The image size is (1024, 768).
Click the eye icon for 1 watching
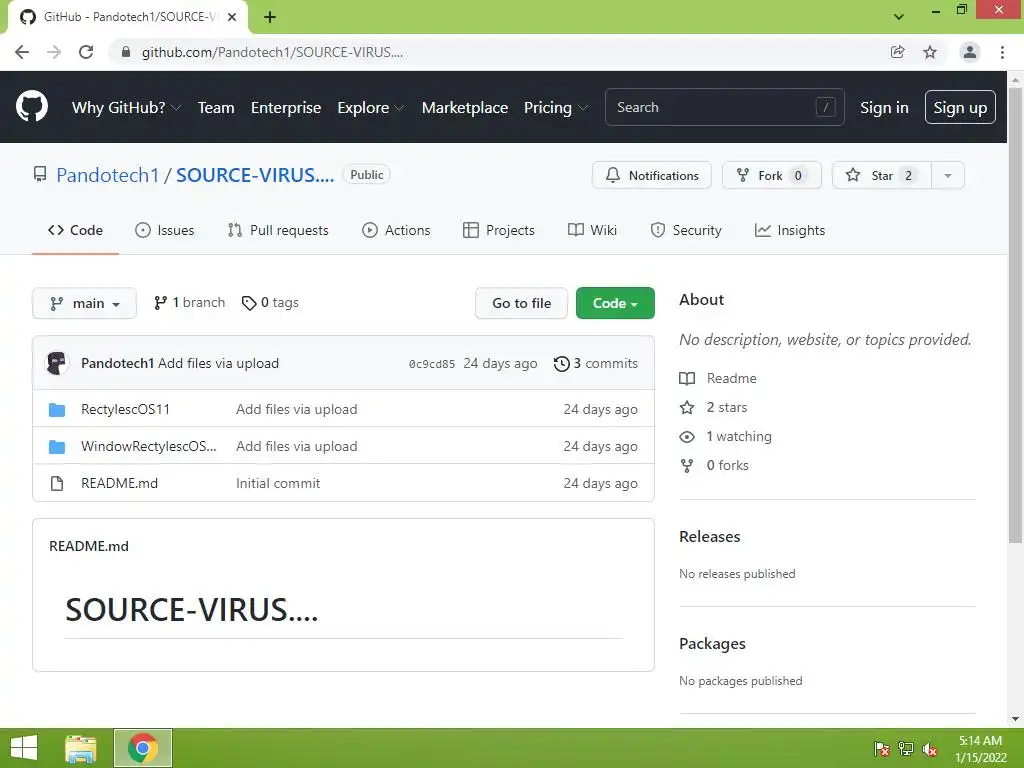(x=687, y=437)
